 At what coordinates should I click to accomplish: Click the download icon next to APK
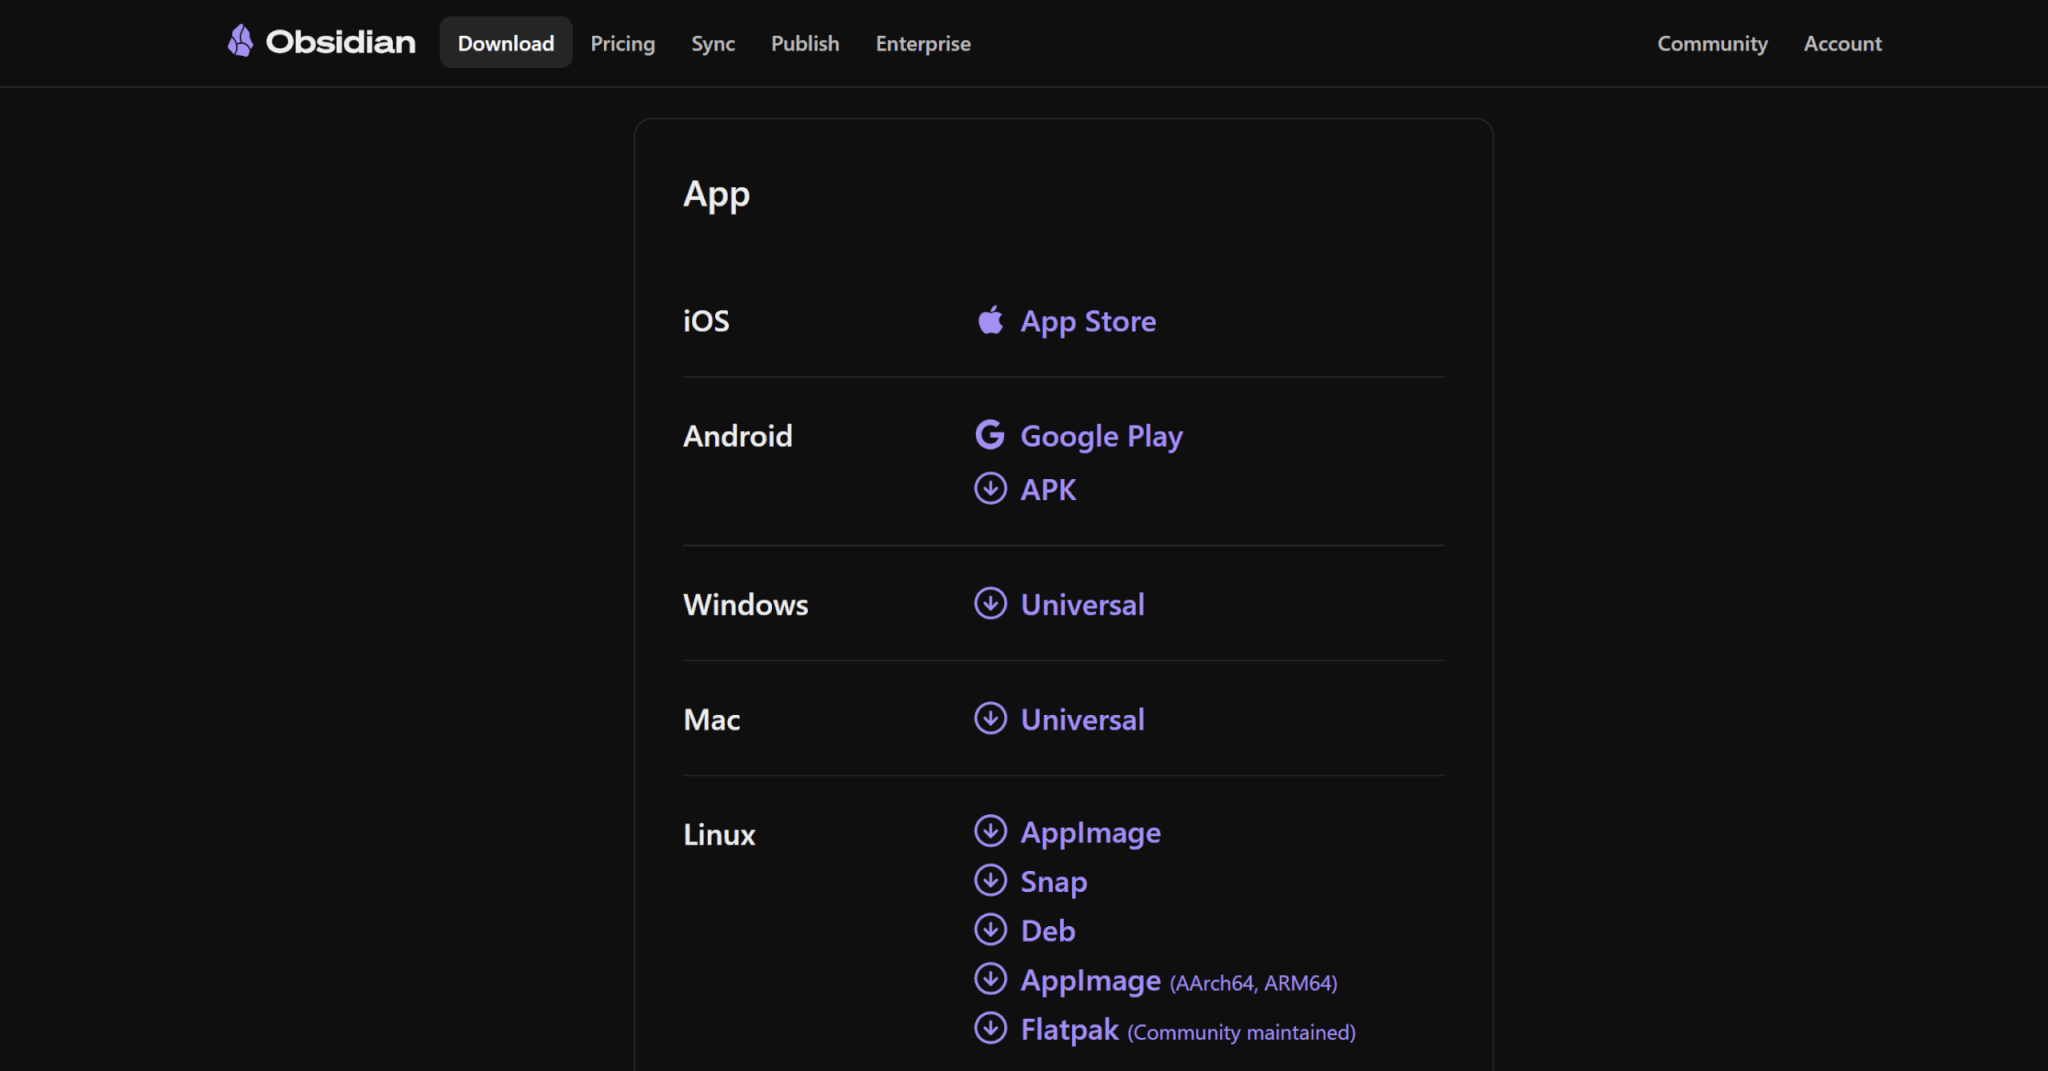tap(990, 489)
